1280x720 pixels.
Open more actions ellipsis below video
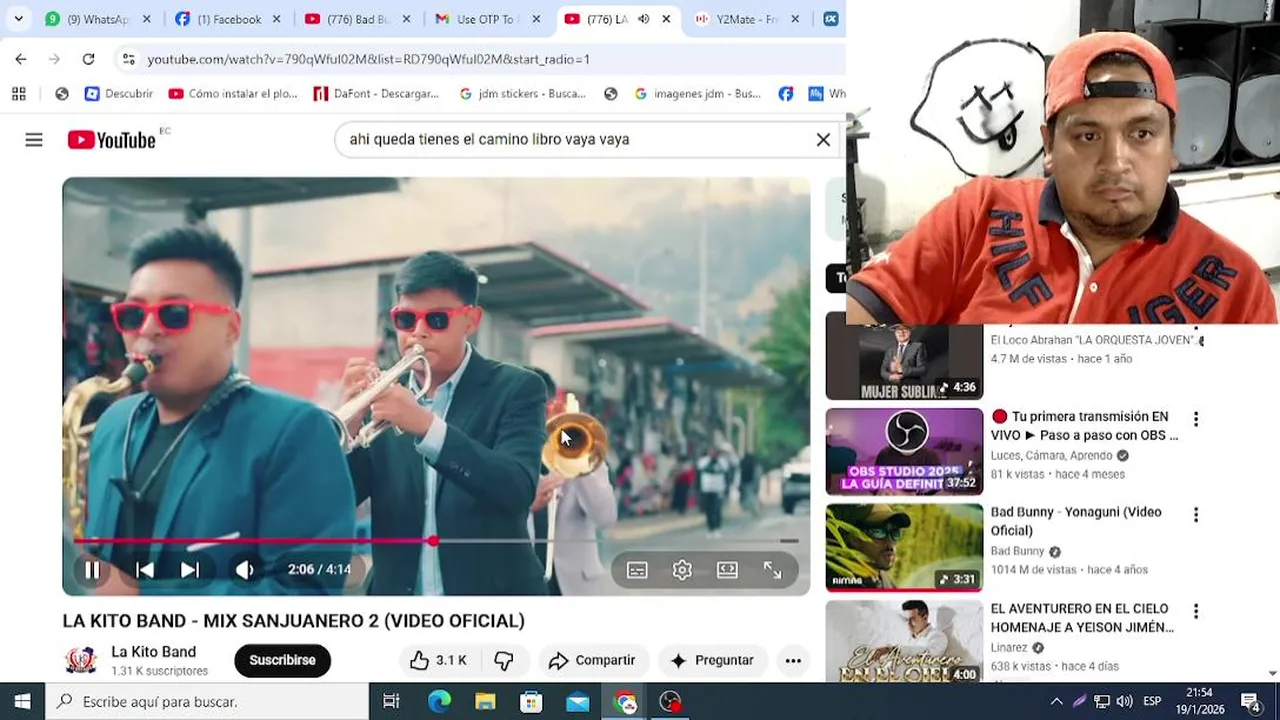[793, 660]
